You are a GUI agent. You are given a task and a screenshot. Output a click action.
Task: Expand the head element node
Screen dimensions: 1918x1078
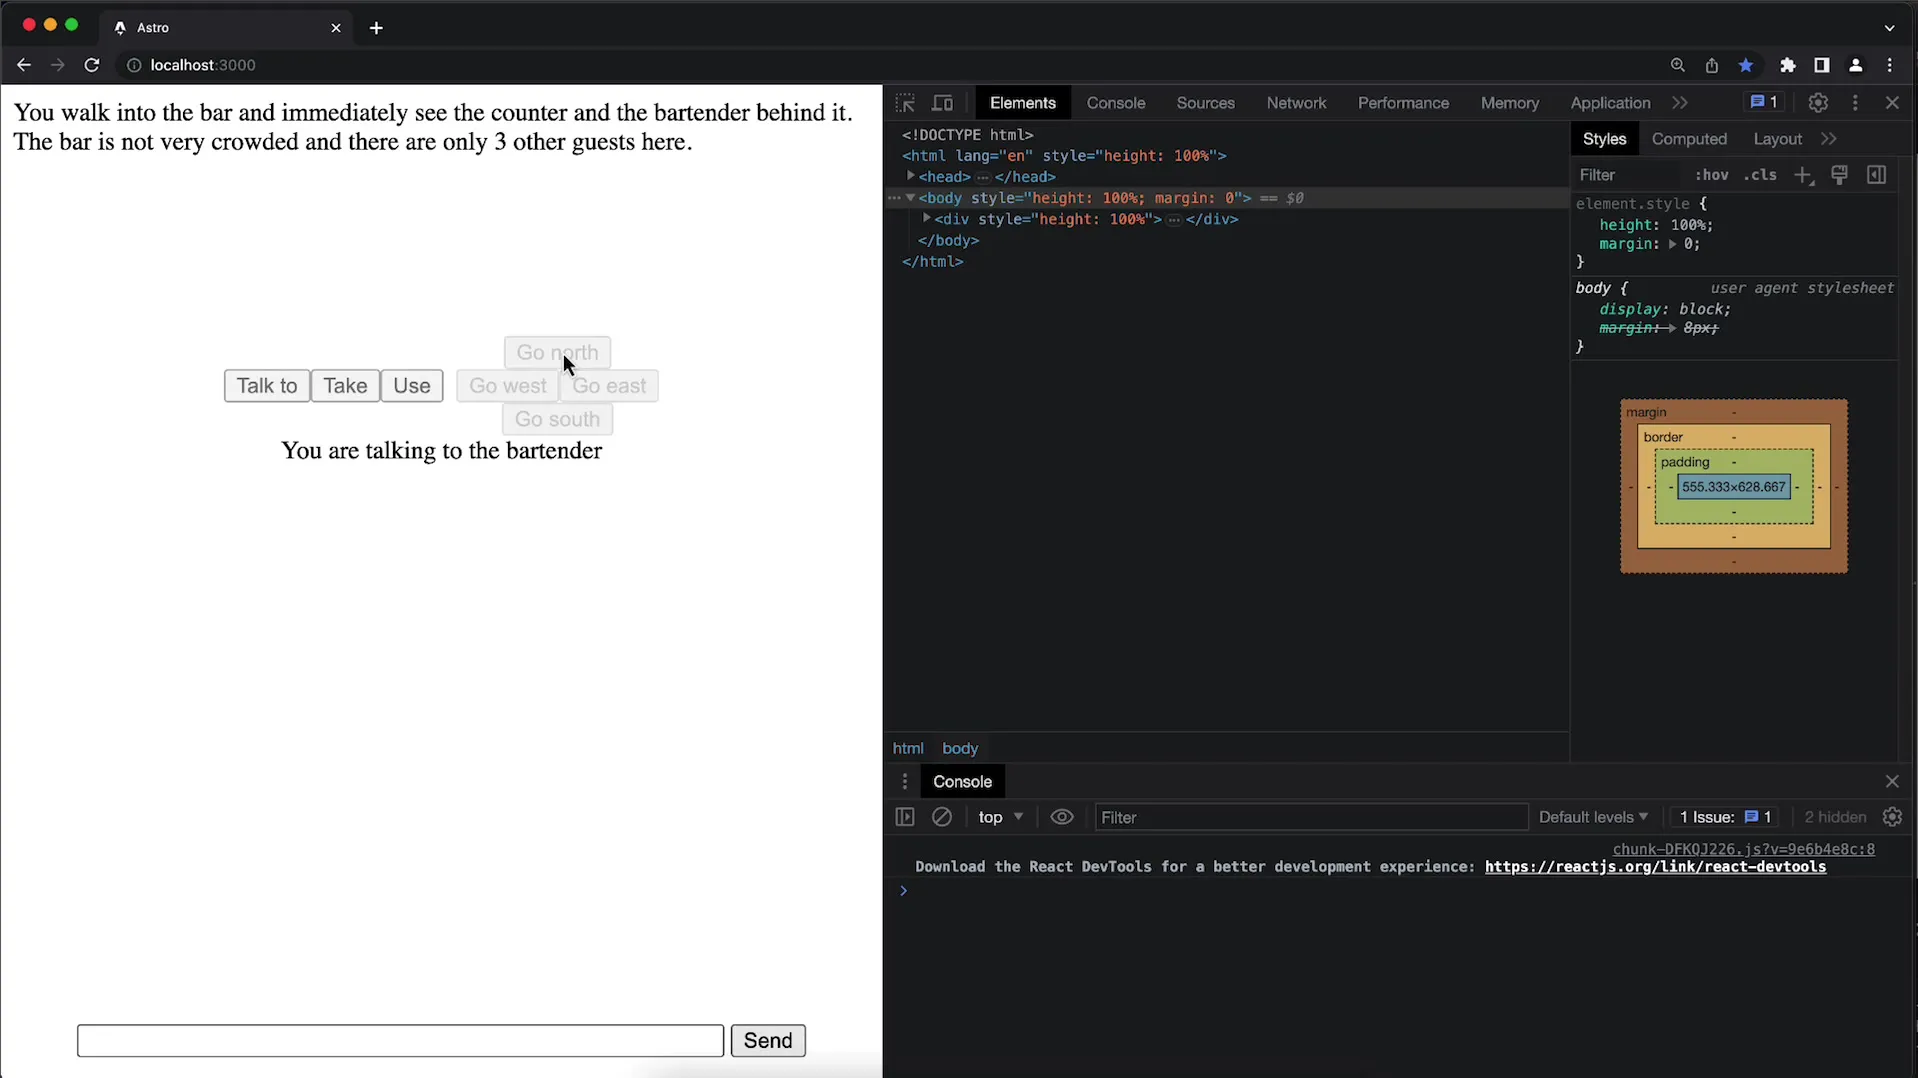click(x=910, y=176)
